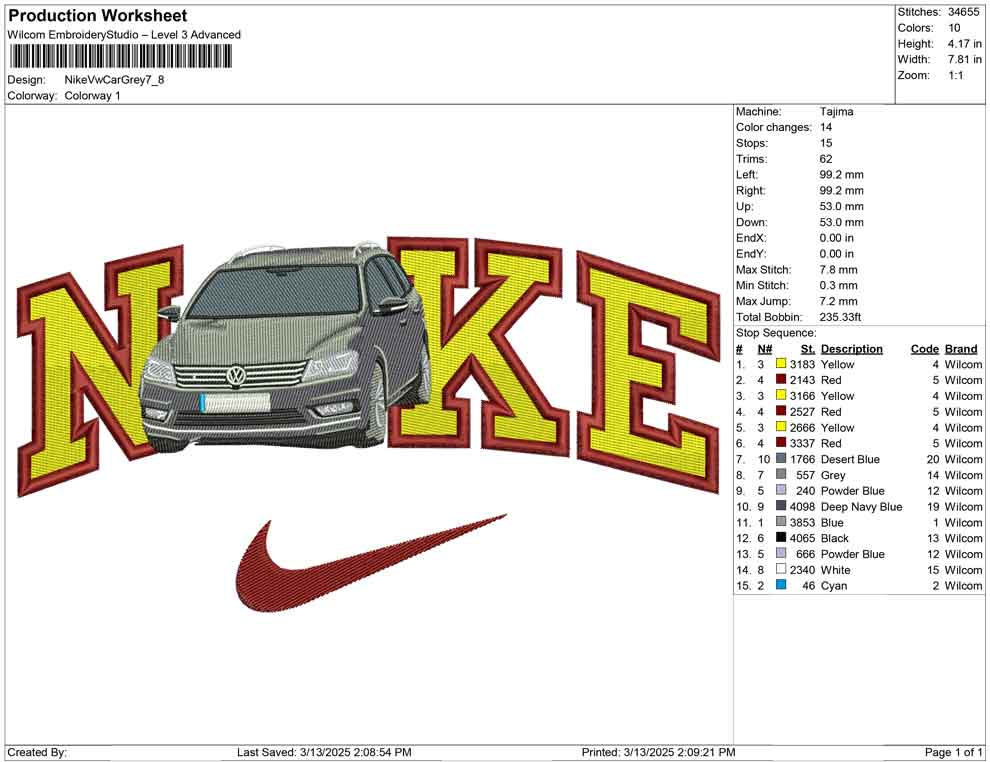
Task: Click the red swatch for stop 2 (2143)
Action: pos(781,379)
